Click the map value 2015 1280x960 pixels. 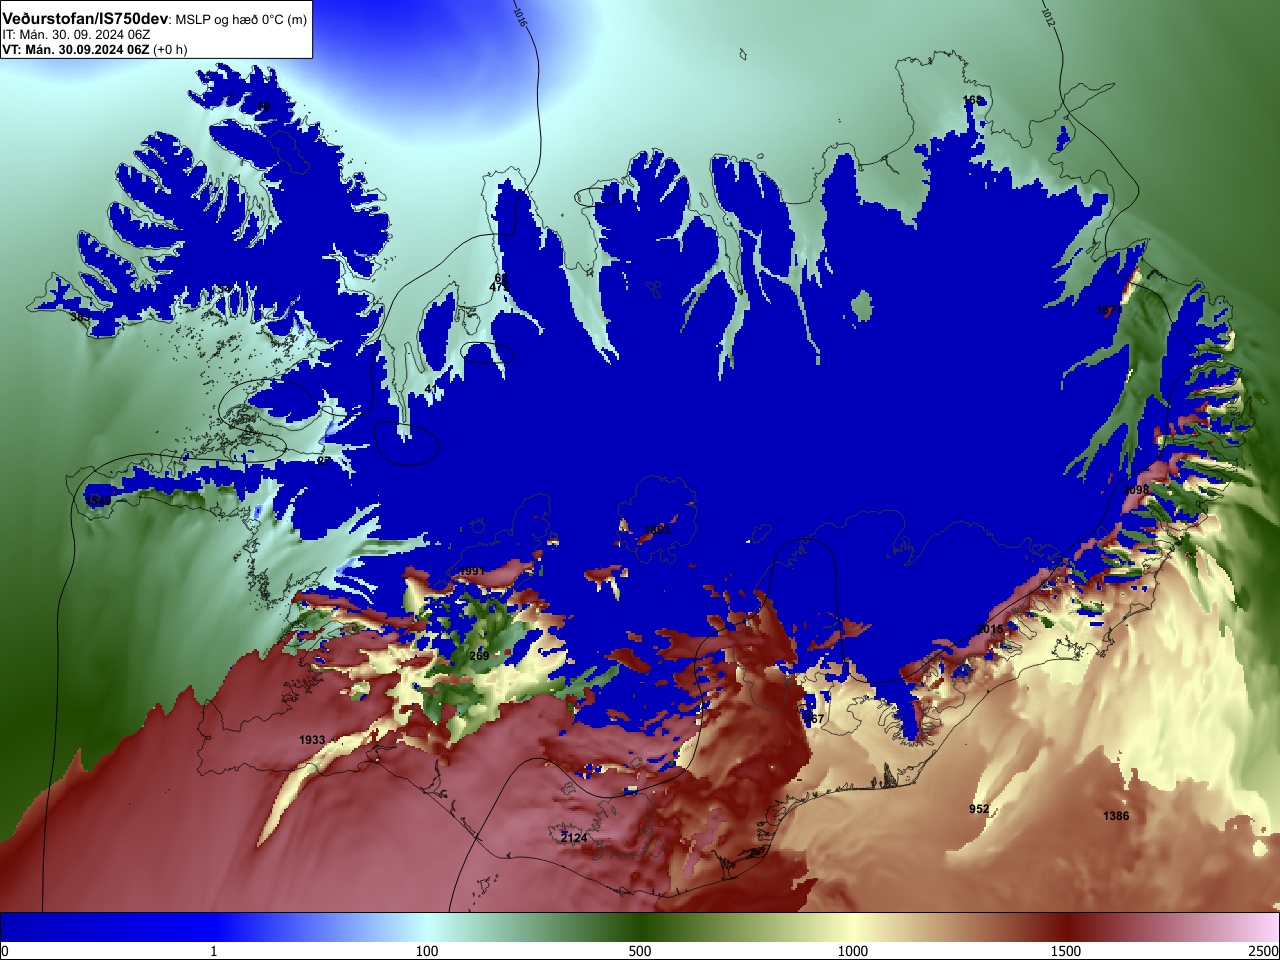(x=990, y=629)
